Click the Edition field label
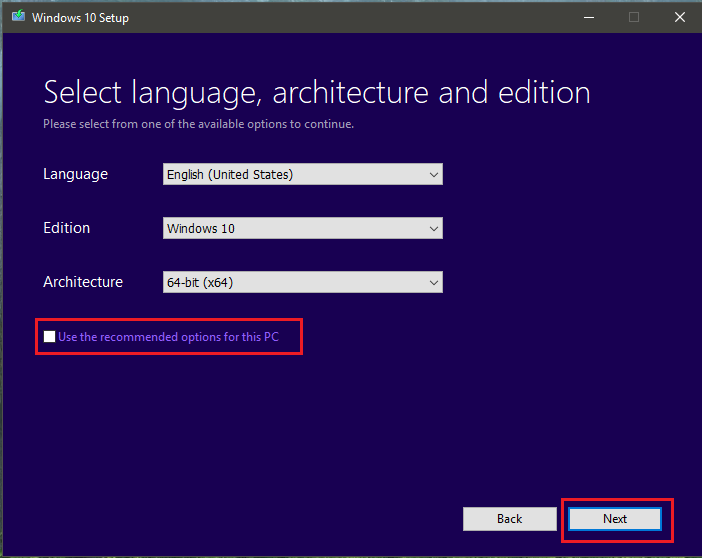The height and width of the screenshot is (558, 702). point(66,228)
